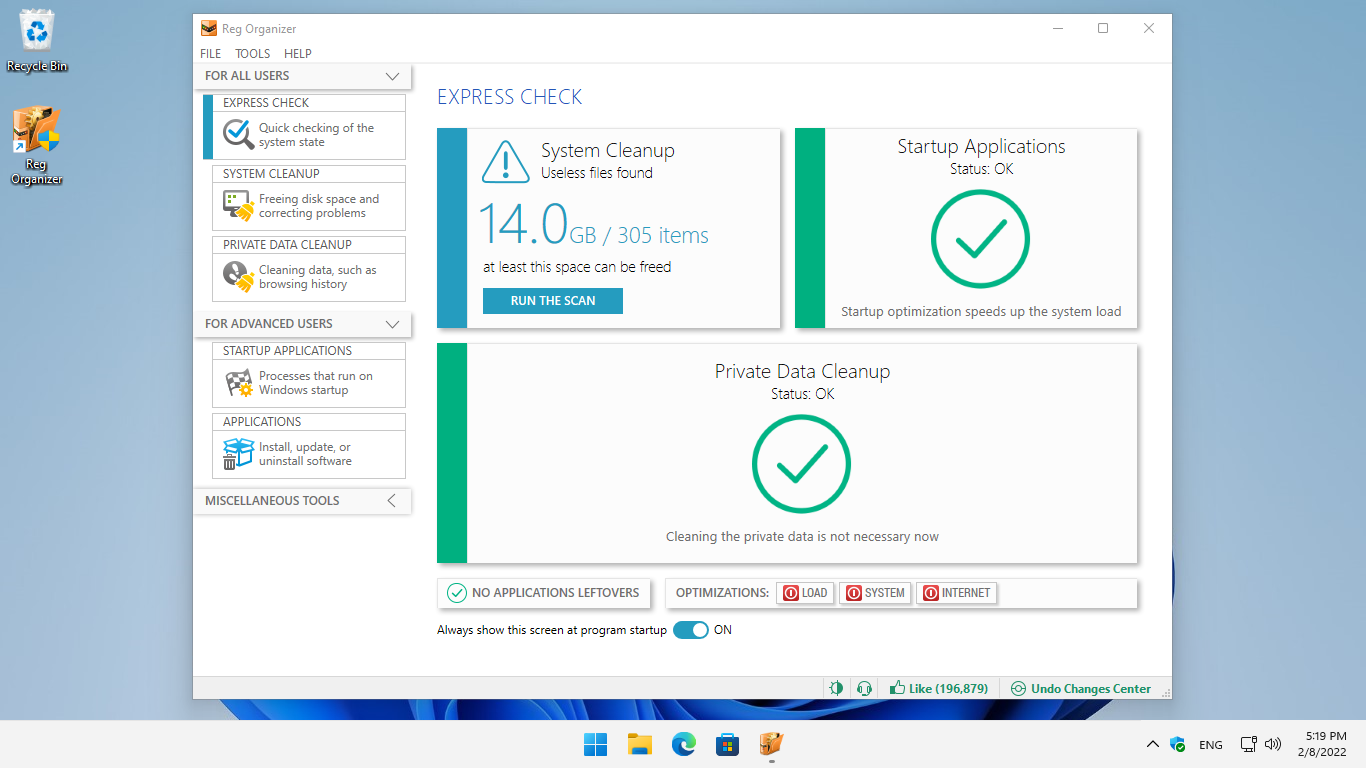Image resolution: width=1366 pixels, height=768 pixels.
Task: Open System Cleanup from the sidebar
Action: 308,198
